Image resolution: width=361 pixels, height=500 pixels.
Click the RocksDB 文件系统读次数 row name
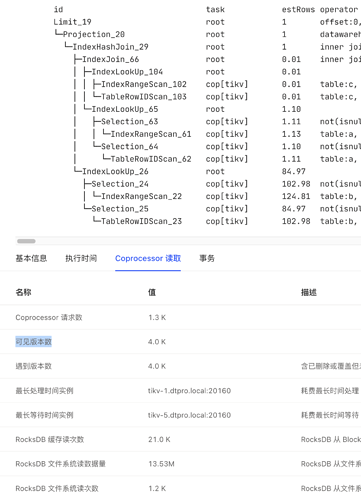click(57, 488)
